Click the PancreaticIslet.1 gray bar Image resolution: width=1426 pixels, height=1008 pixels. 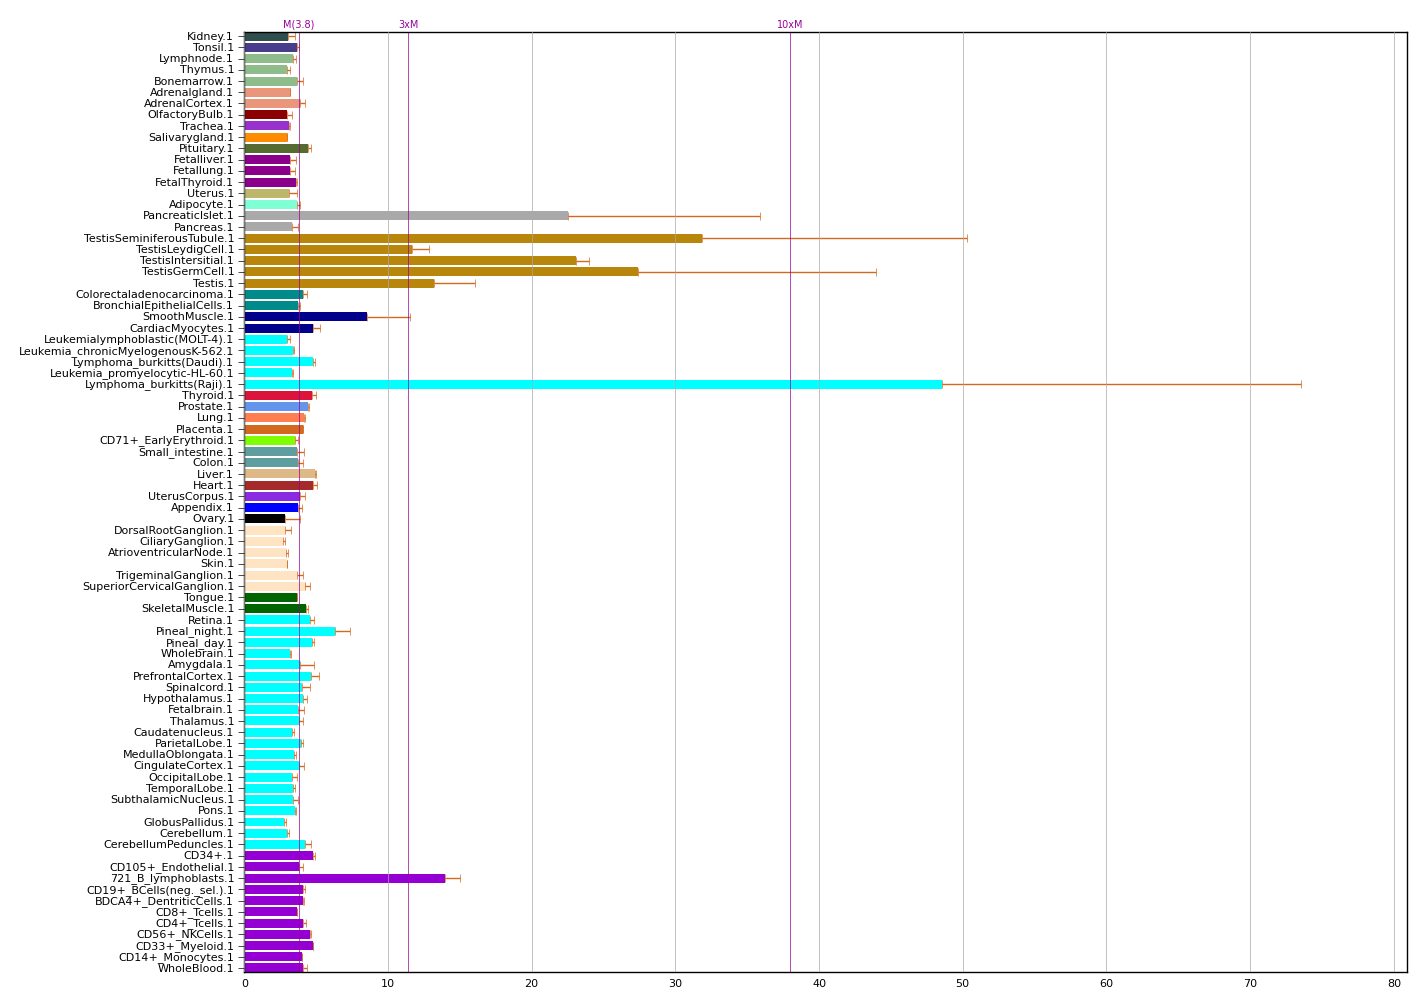coord(405,216)
